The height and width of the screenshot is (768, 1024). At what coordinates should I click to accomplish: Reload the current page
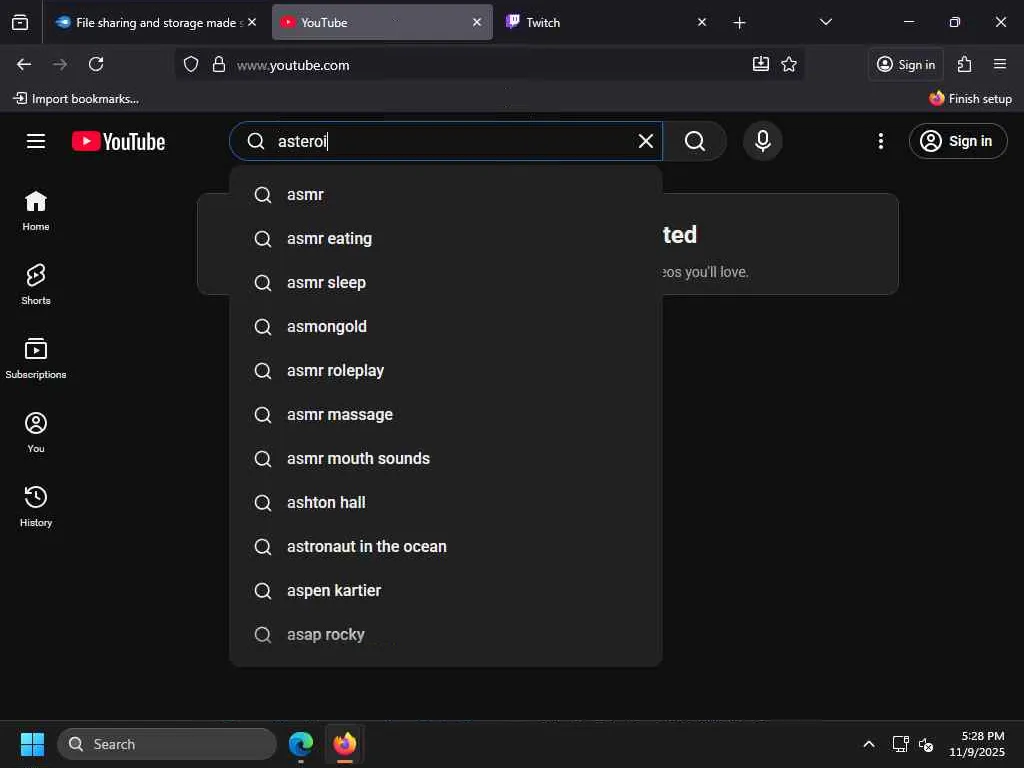click(96, 64)
